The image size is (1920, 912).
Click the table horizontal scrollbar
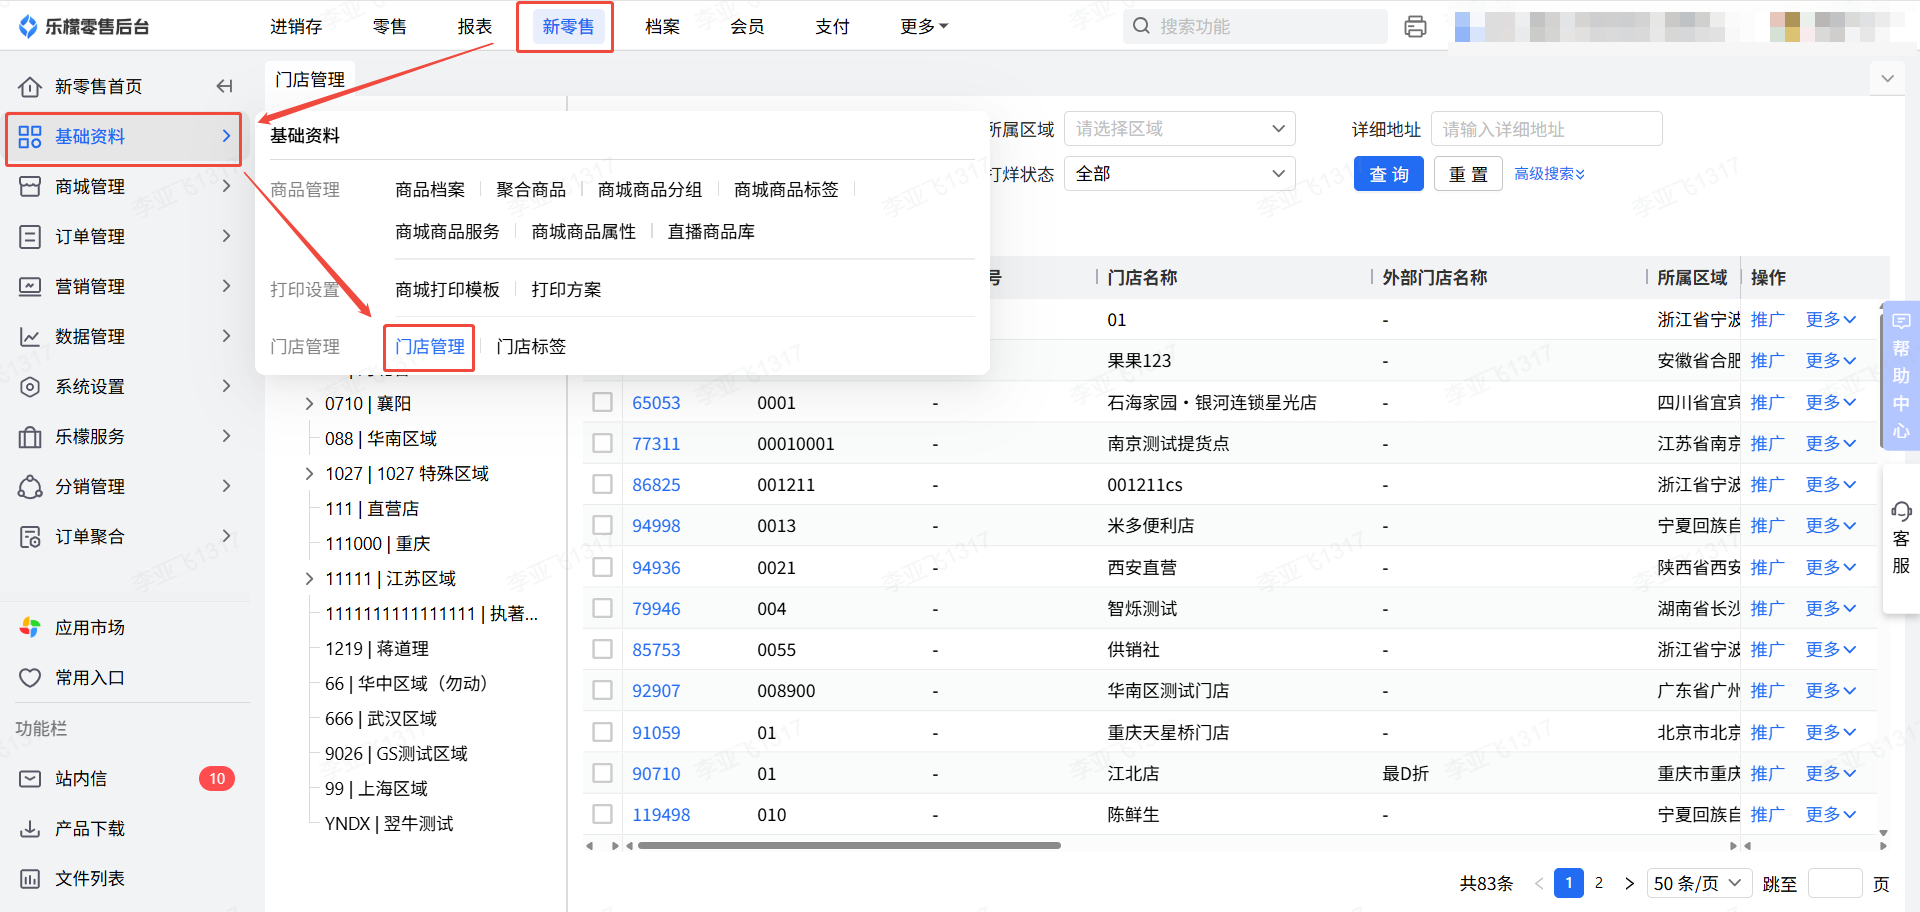click(848, 846)
